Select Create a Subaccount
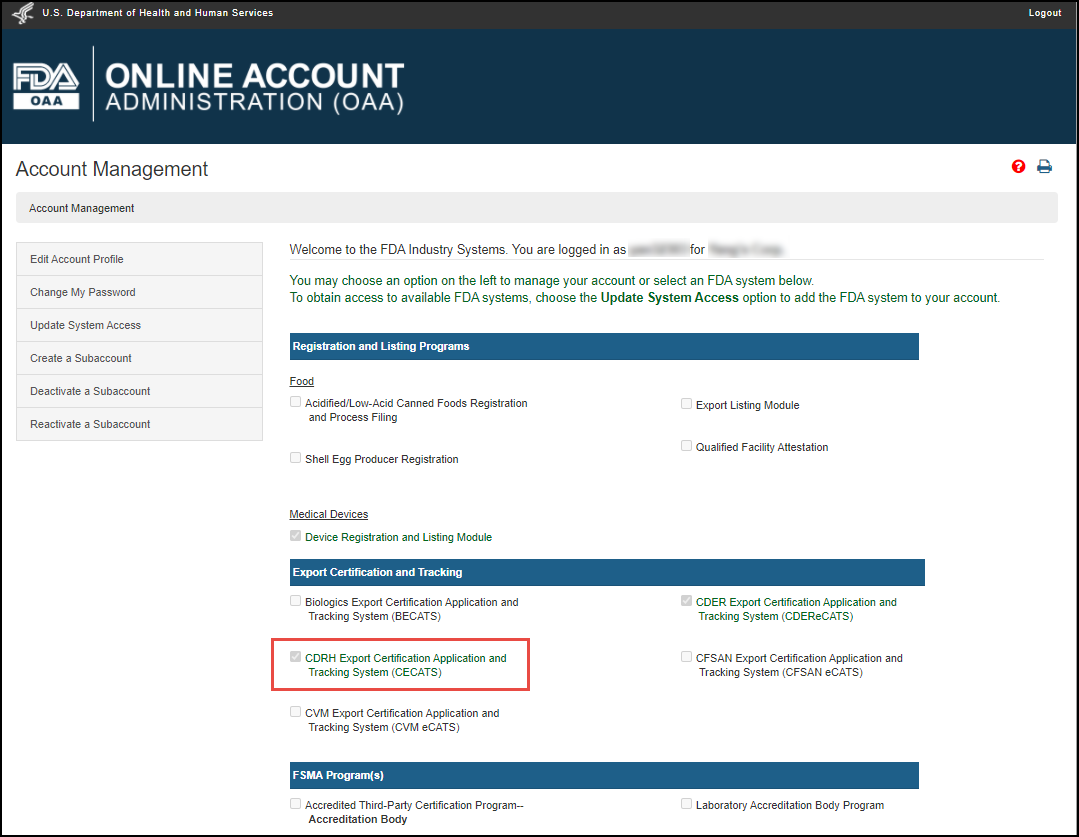The image size is (1079, 837). tap(75, 357)
